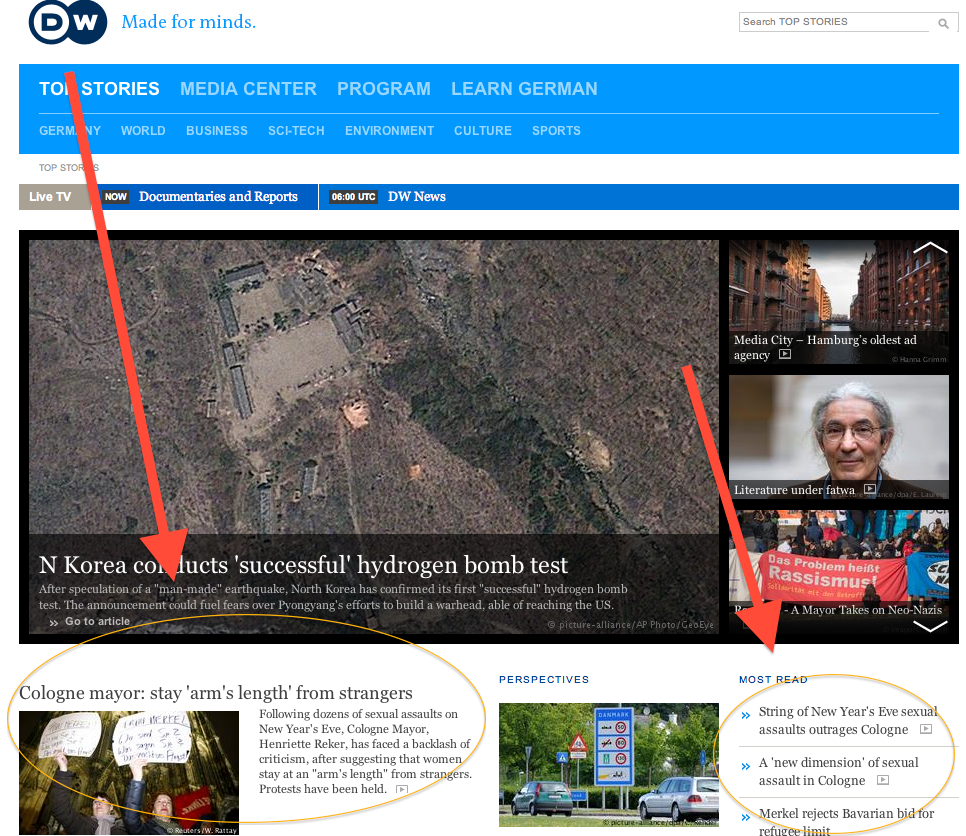Click the carousel up arrow
The width and height of the screenshot is (966, 836).
pos(930,248)
